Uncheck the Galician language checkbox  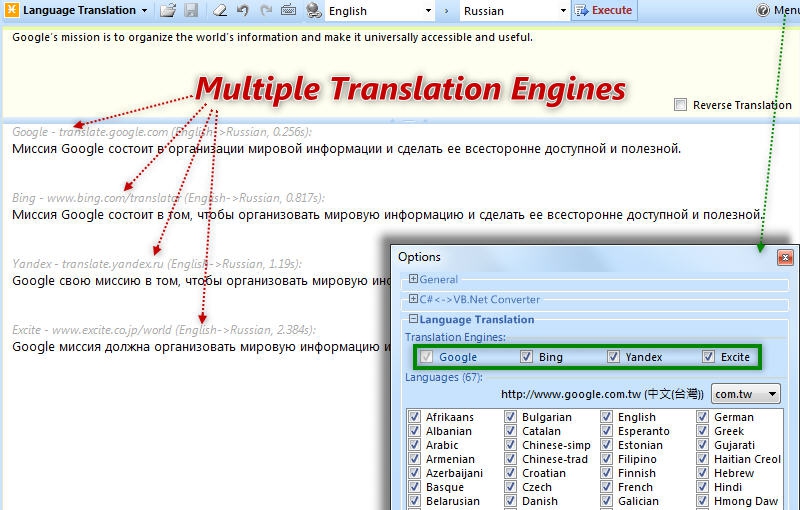coord(606,500)
